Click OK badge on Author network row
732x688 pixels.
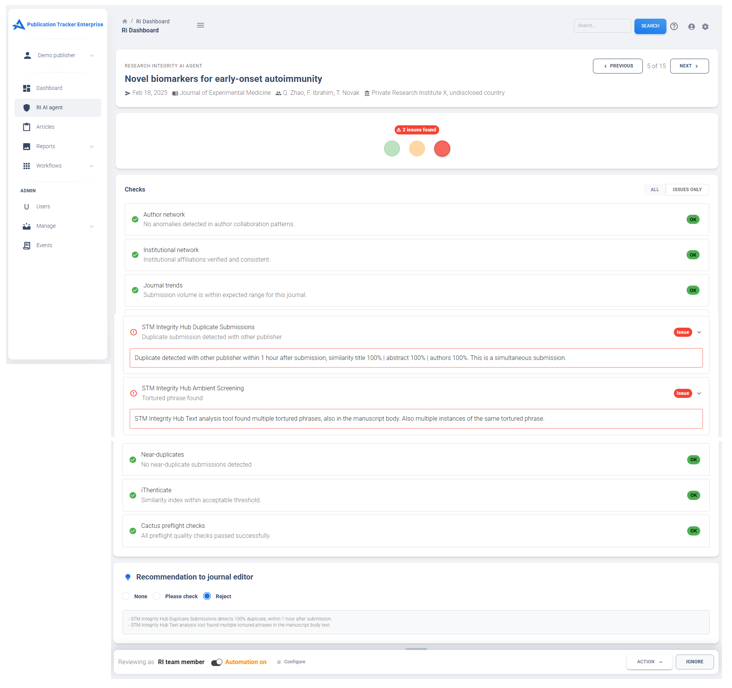pos(693,219)
